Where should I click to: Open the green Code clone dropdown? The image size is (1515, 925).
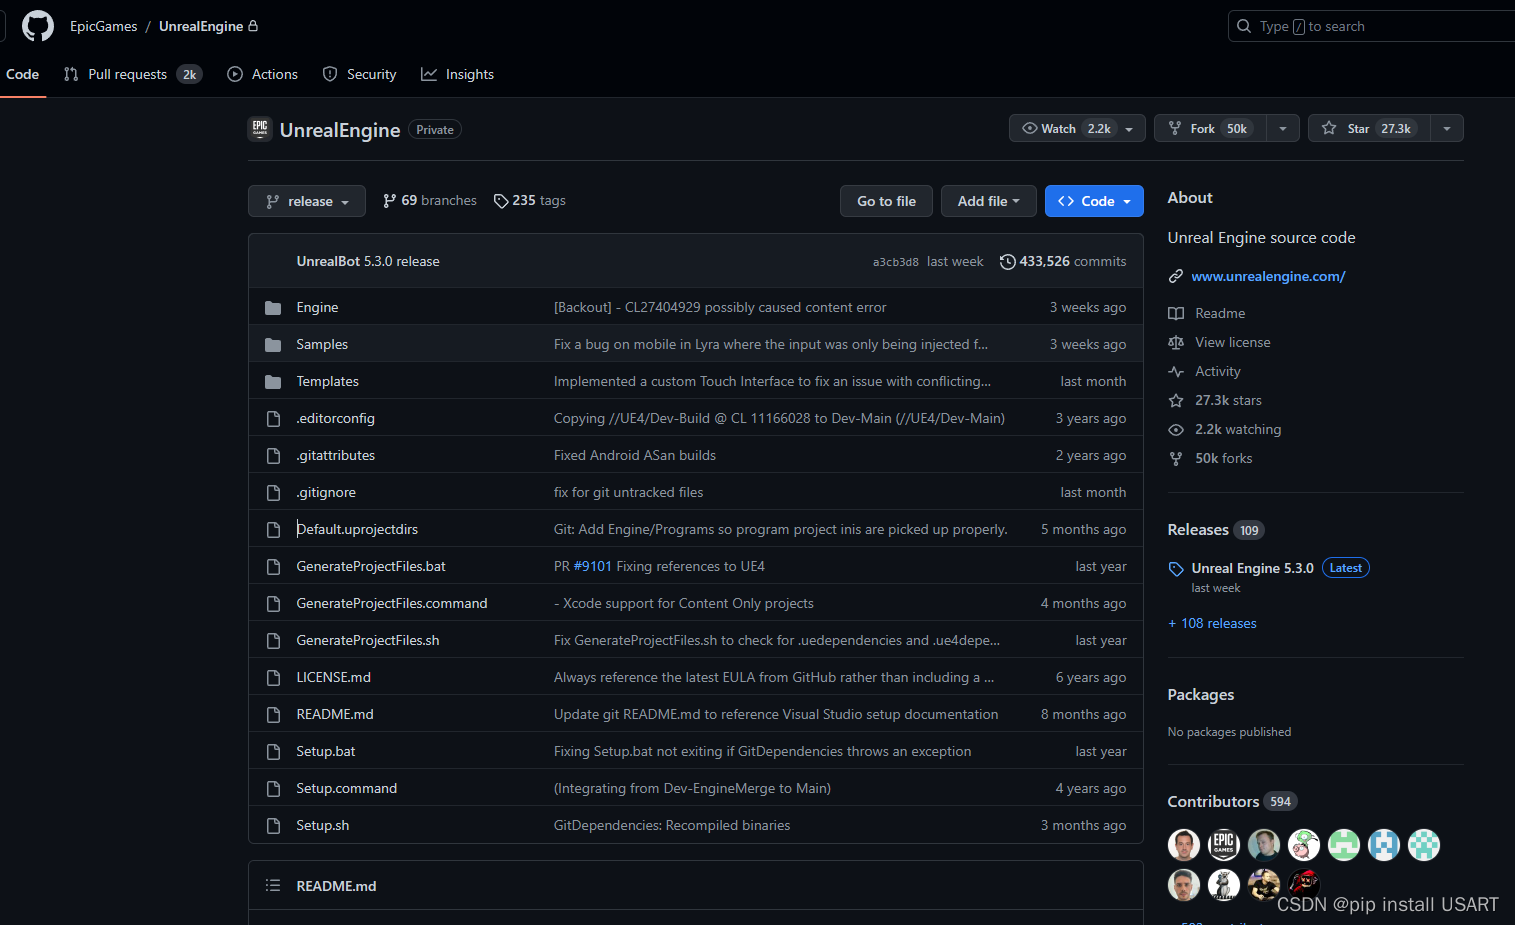point(1094,201)
